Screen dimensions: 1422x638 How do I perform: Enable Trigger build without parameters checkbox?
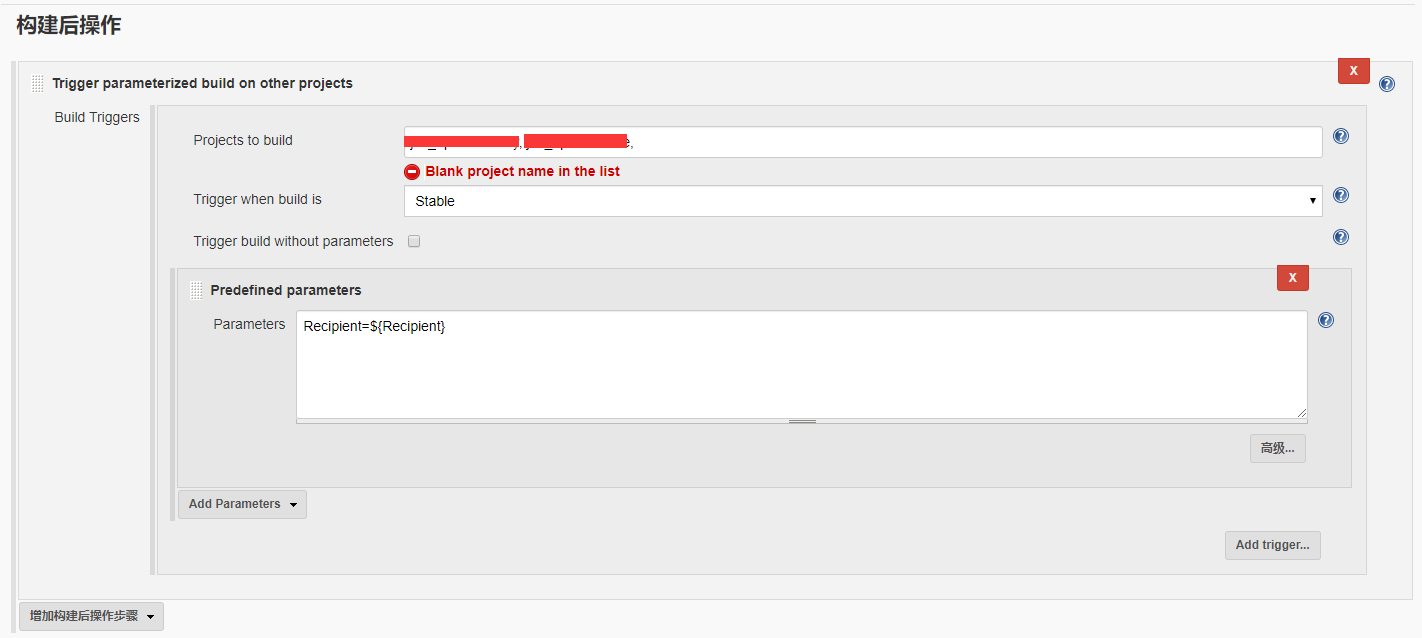coord(414,241)
